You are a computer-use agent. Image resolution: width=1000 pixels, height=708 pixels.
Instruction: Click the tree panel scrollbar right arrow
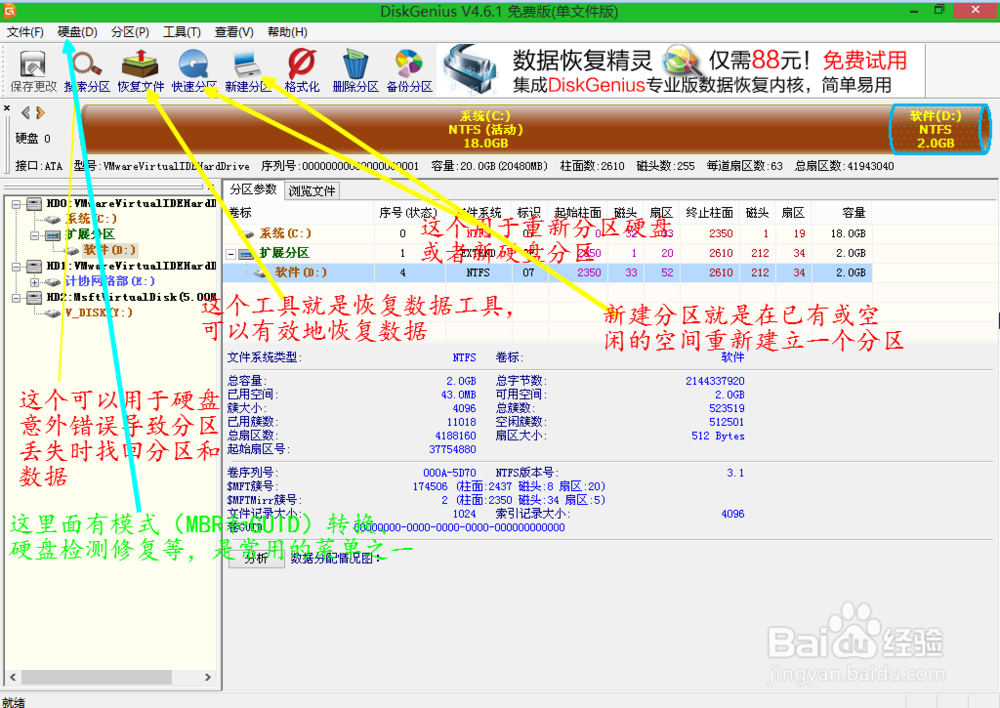[x=208, y=677]
